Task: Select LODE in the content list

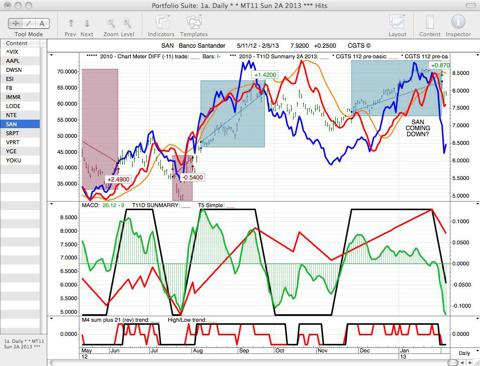Action: point(20,106)
